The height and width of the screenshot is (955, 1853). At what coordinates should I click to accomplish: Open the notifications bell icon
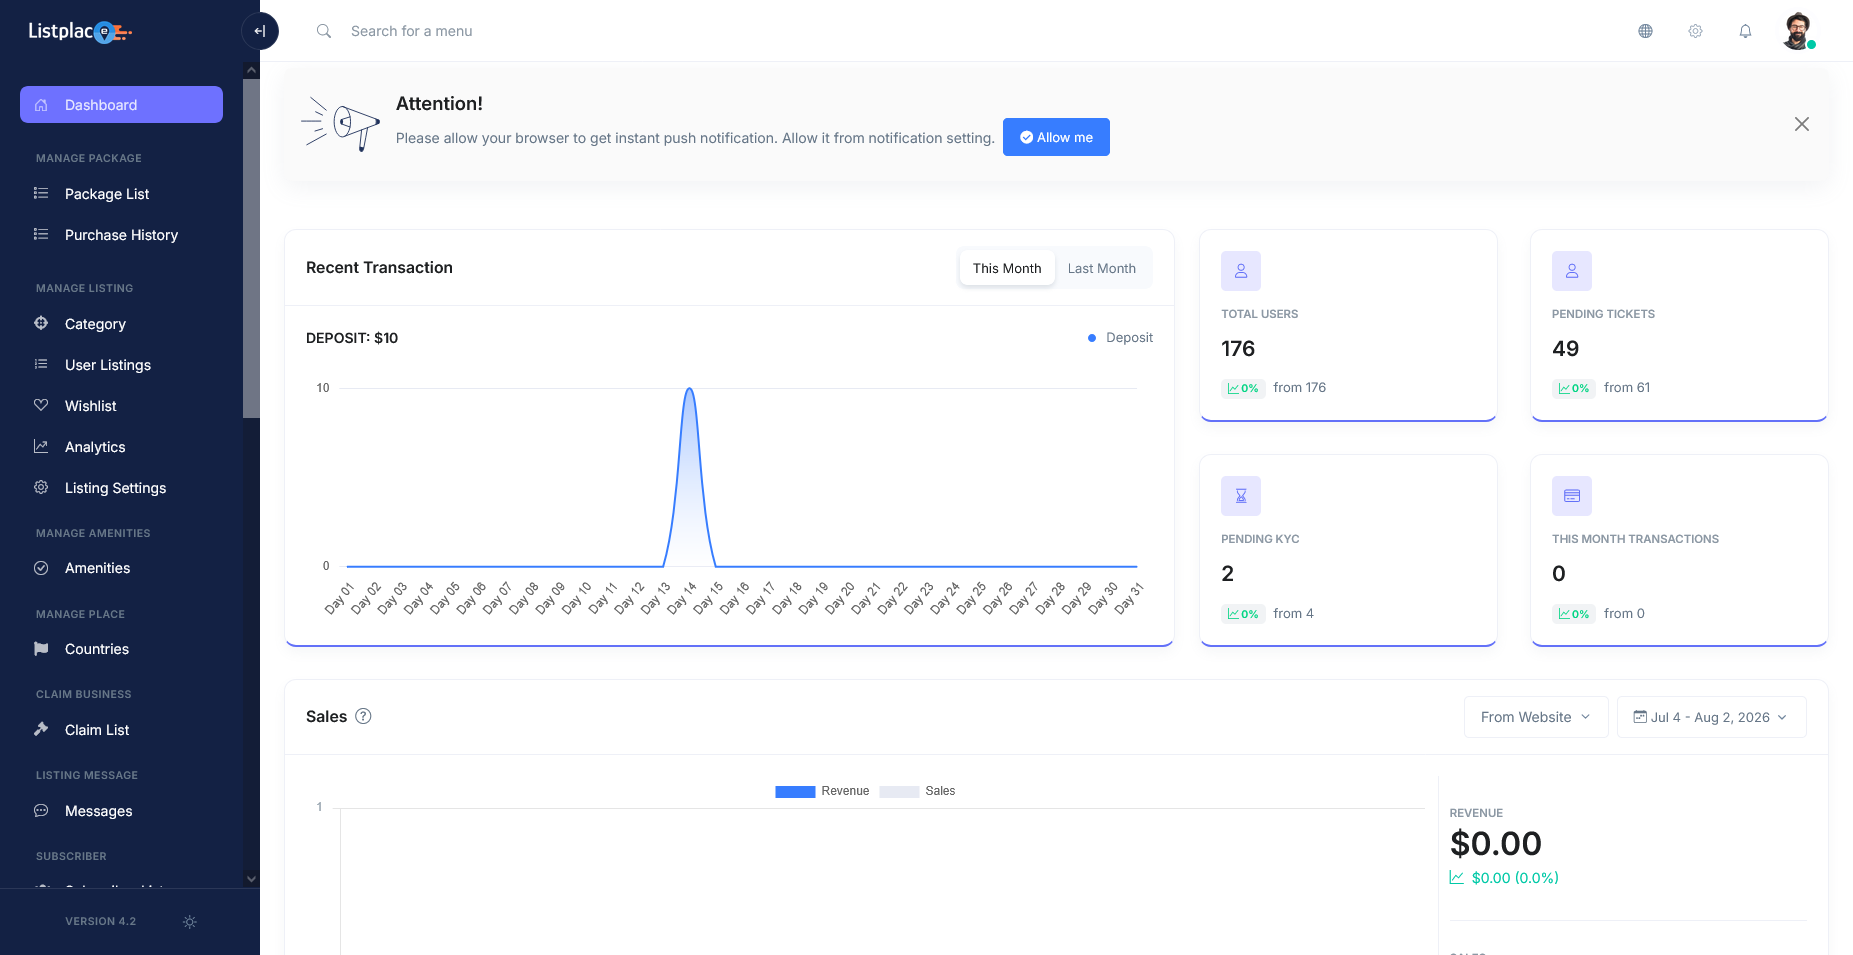1745,31
